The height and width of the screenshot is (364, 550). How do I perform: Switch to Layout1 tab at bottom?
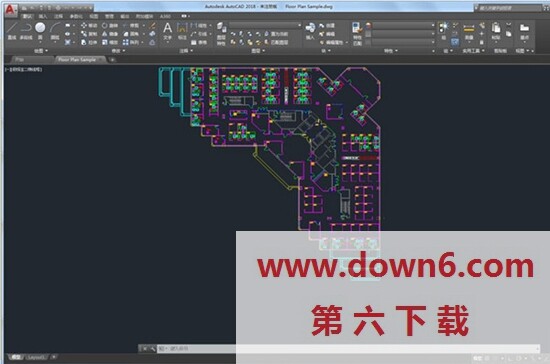(x=36, y=357)
